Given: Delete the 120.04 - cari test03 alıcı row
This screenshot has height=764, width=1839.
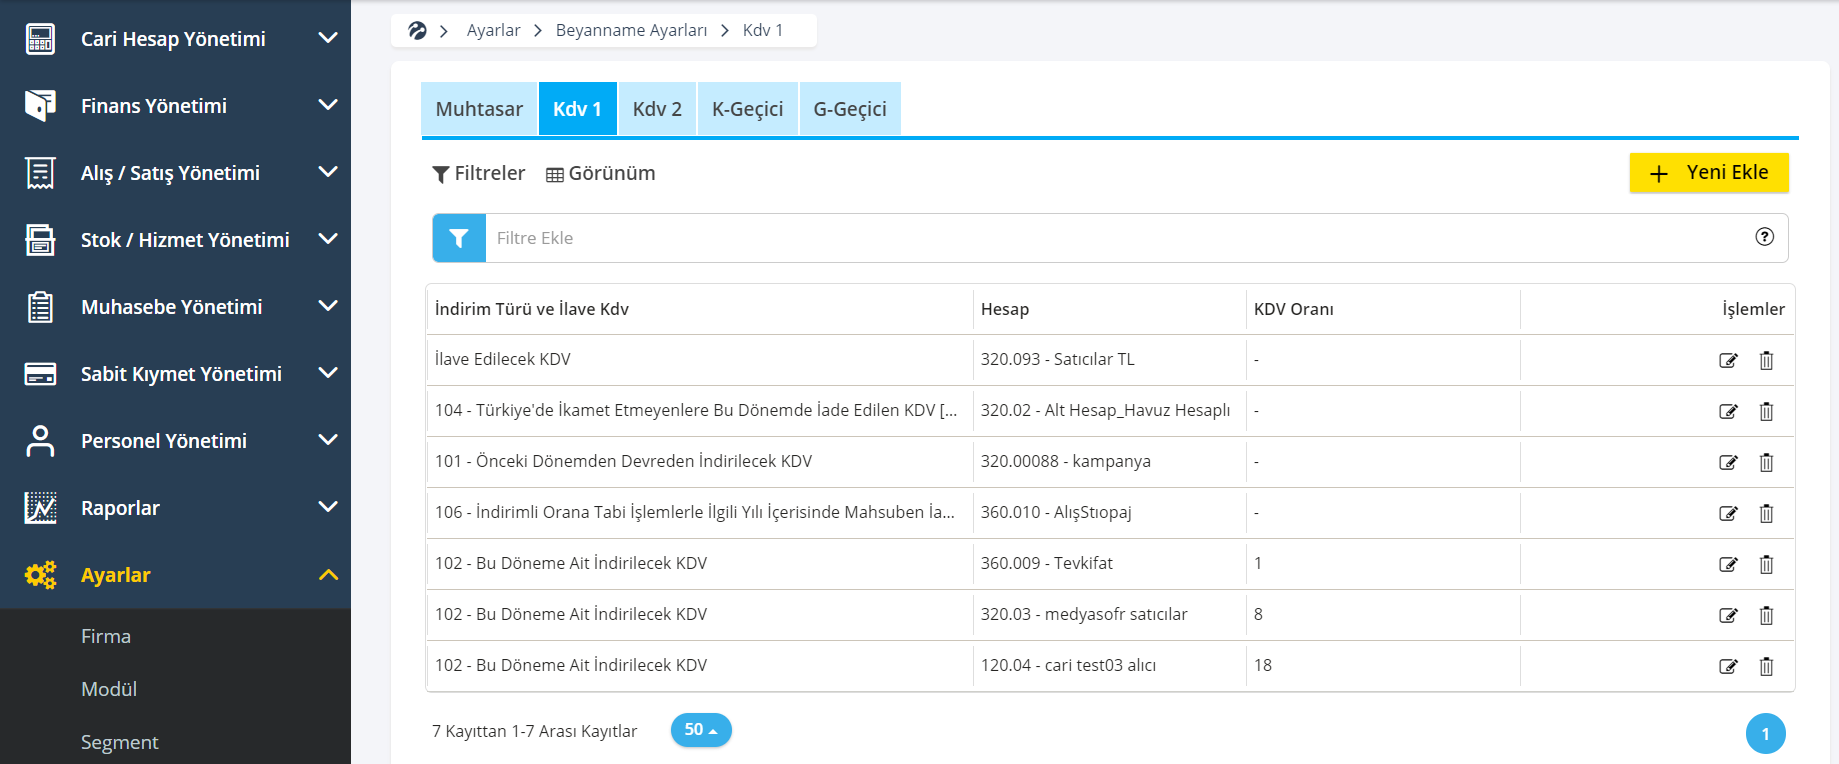Looking at the screenshot, I should [1766, 666].
